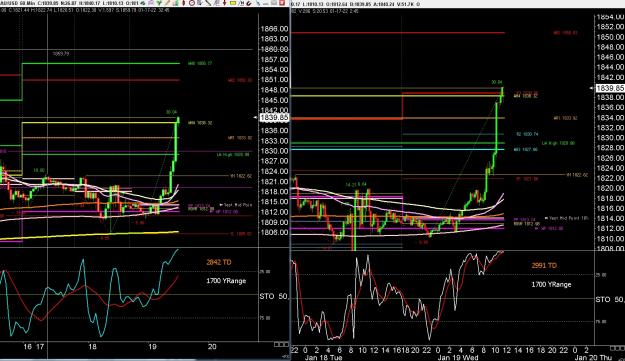
Task: Click the 1839.85 price tag on left chart
Action: pyautogui.click(x=274, y=118)
